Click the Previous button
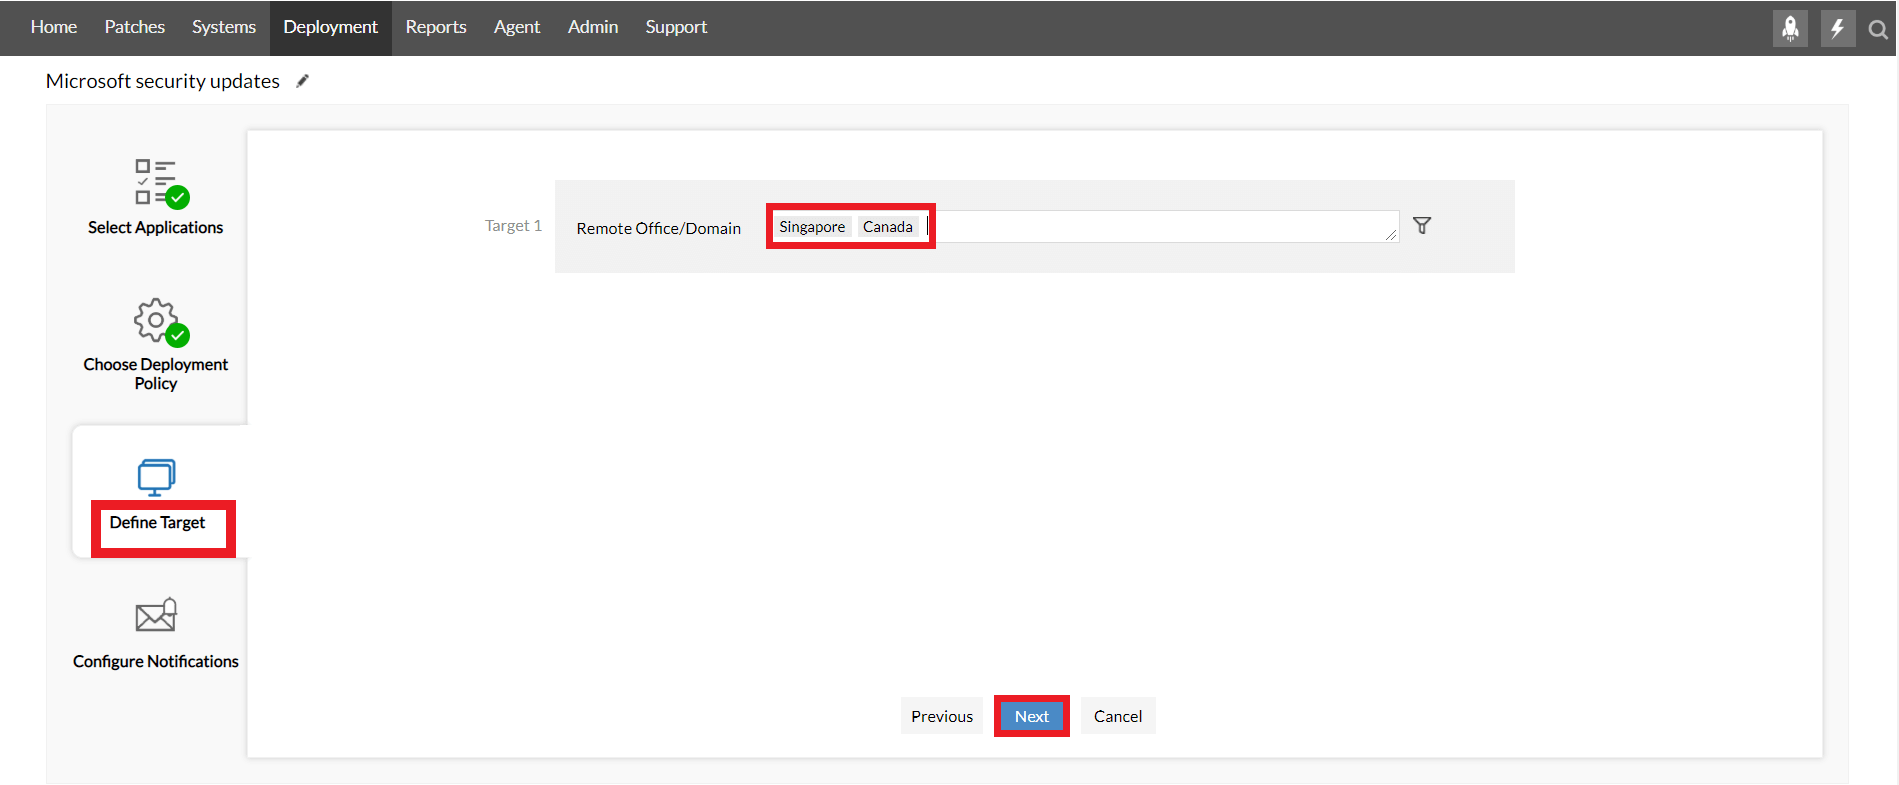This screenshot has width=1899, height=785. (942, 716)
